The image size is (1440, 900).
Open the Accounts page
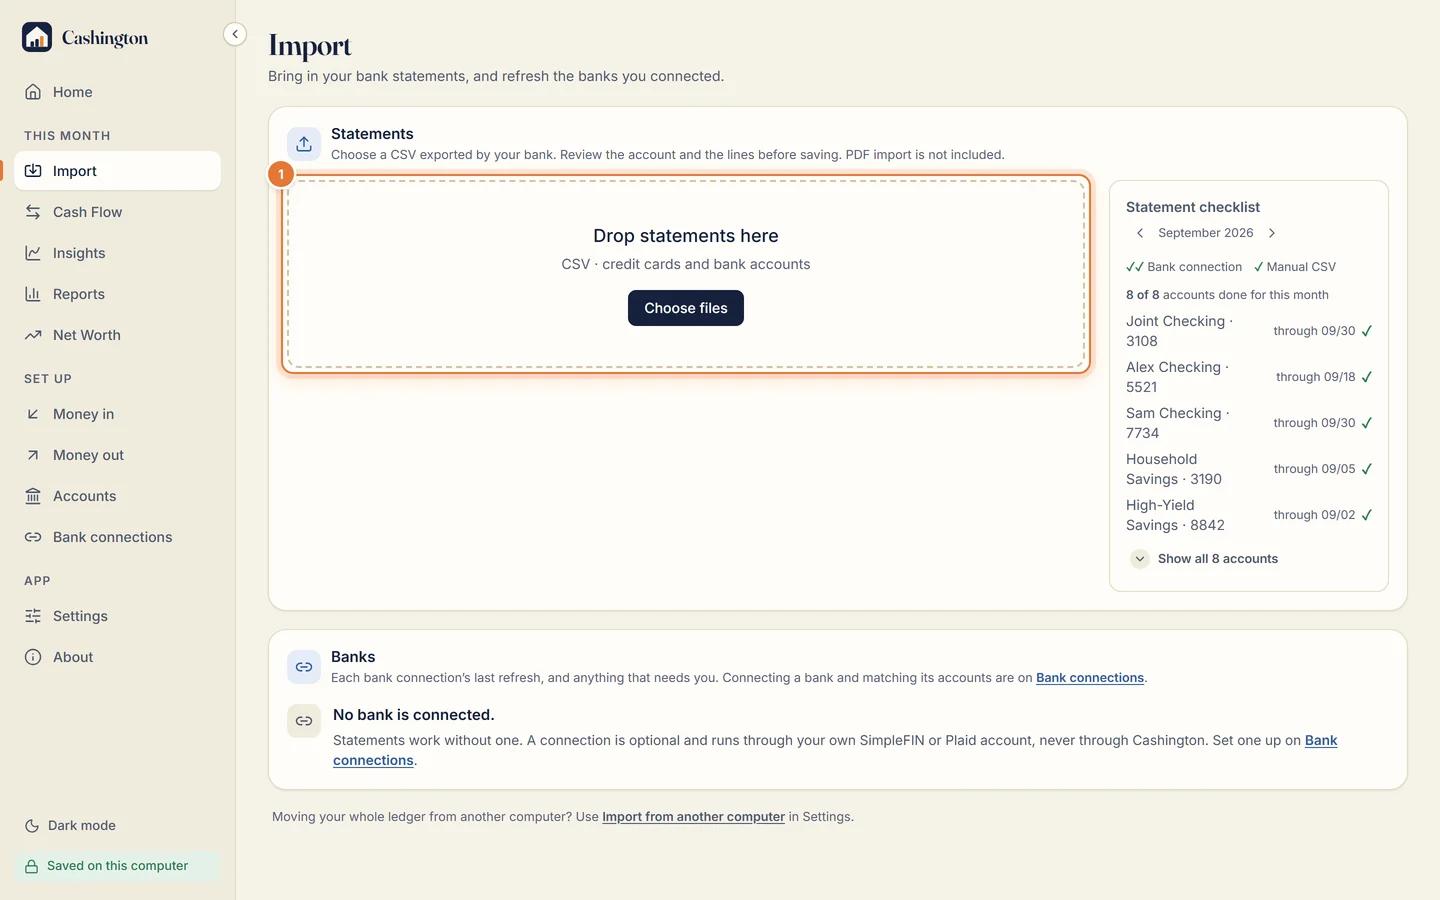click(118, 496)
